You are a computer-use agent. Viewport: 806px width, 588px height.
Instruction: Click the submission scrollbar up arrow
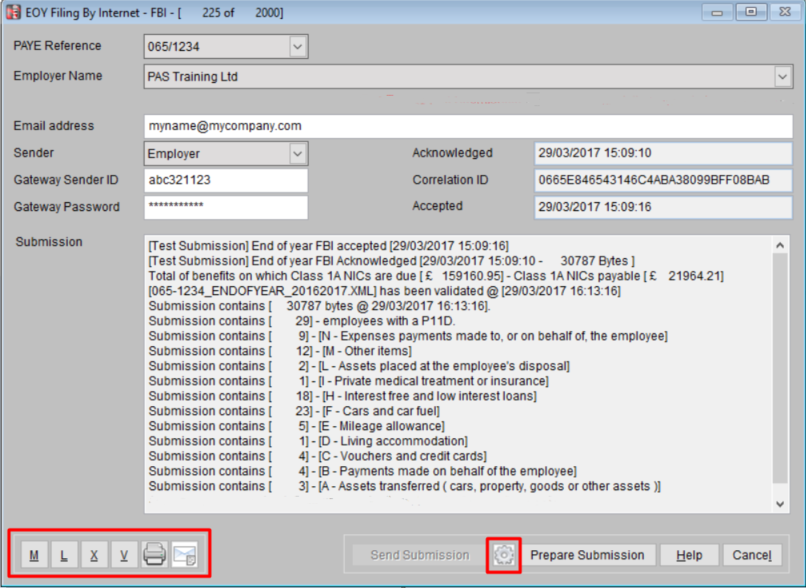click(780, 246)
